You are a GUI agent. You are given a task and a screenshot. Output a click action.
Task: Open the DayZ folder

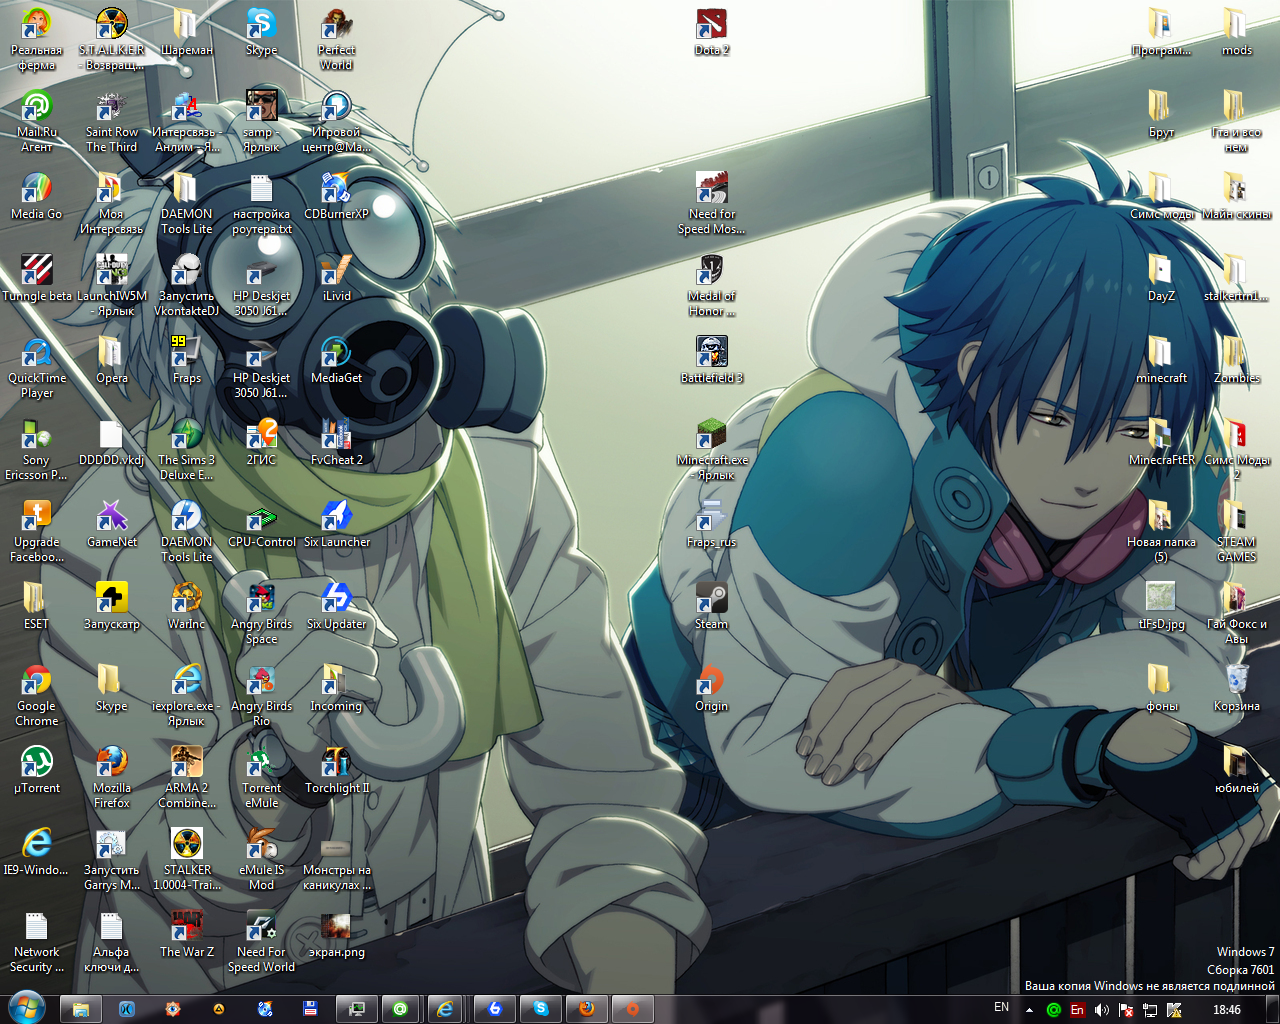[1161, 277]
